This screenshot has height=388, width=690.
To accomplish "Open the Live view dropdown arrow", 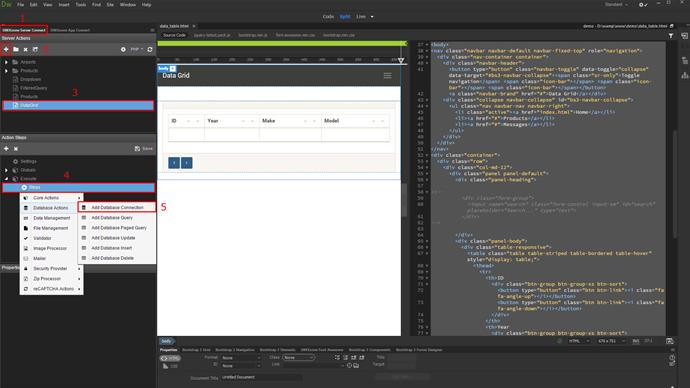I will (x=372, y=17).
